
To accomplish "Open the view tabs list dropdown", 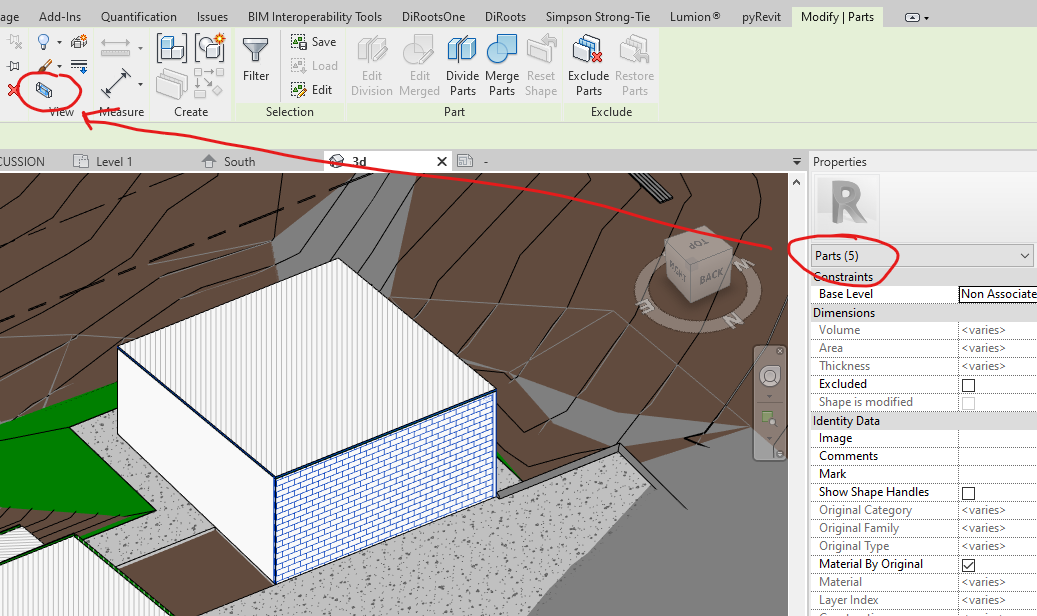I will pos(796,161).
